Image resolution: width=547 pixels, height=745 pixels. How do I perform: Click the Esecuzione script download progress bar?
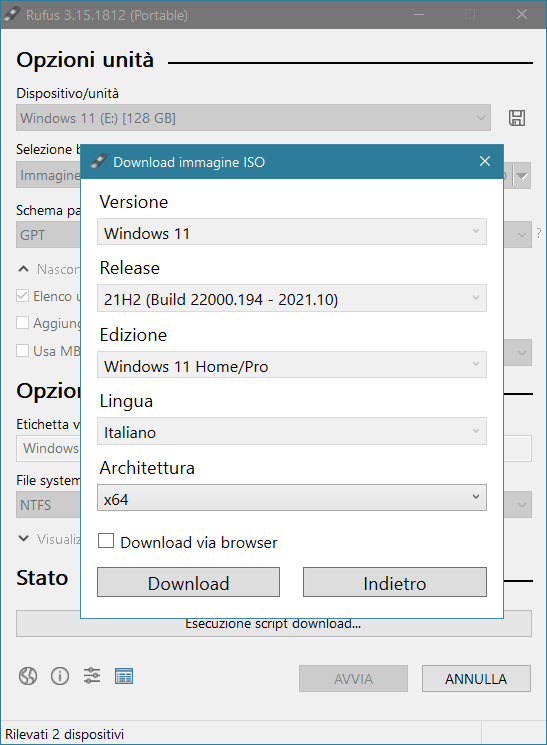tap(274, 623)
